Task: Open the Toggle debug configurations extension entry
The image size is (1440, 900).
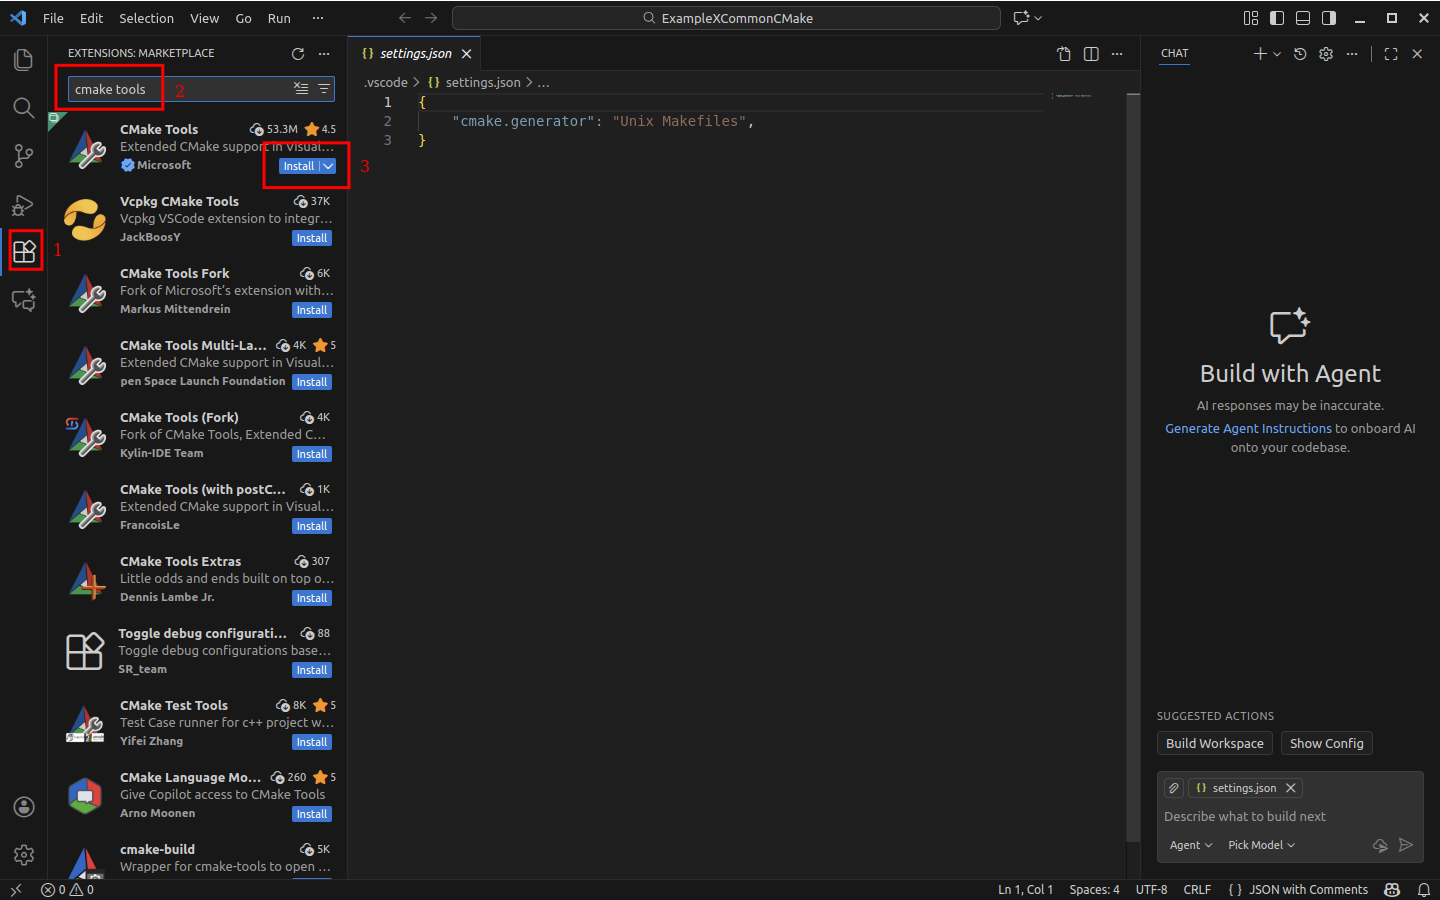Action: point(198,652)
